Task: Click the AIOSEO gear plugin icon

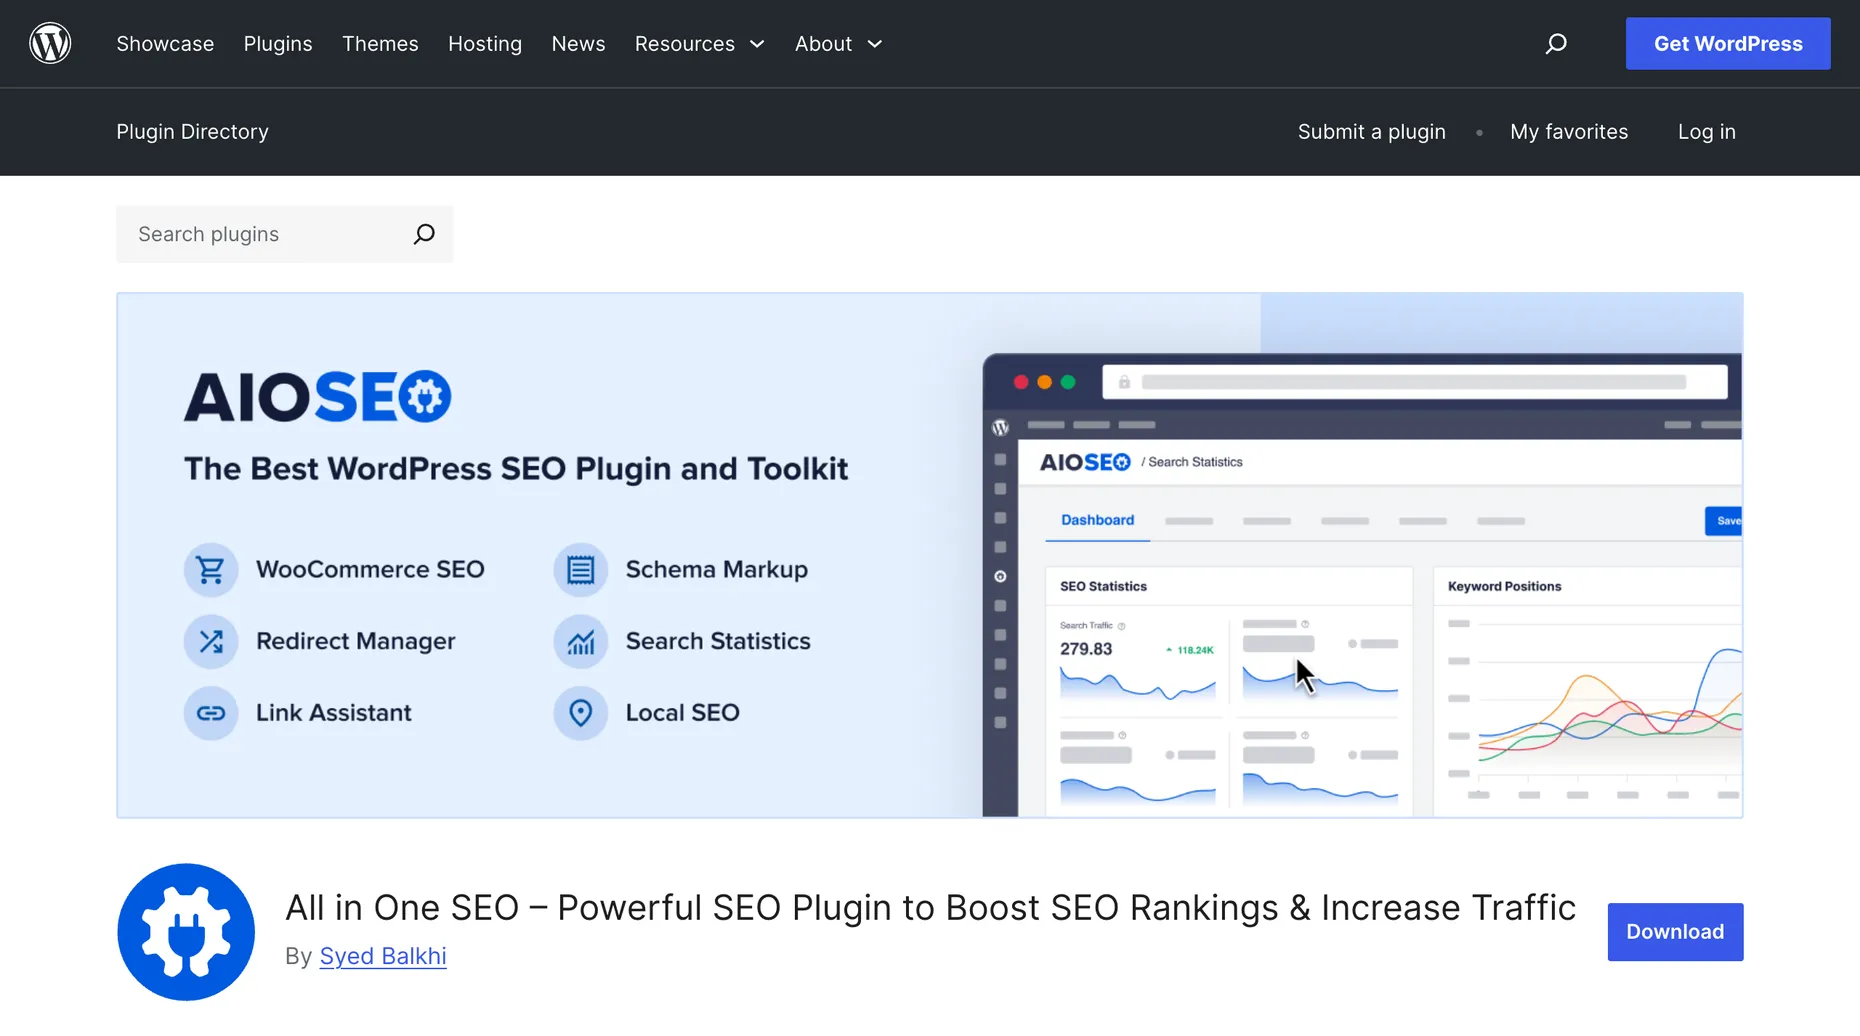Action: 186,932
